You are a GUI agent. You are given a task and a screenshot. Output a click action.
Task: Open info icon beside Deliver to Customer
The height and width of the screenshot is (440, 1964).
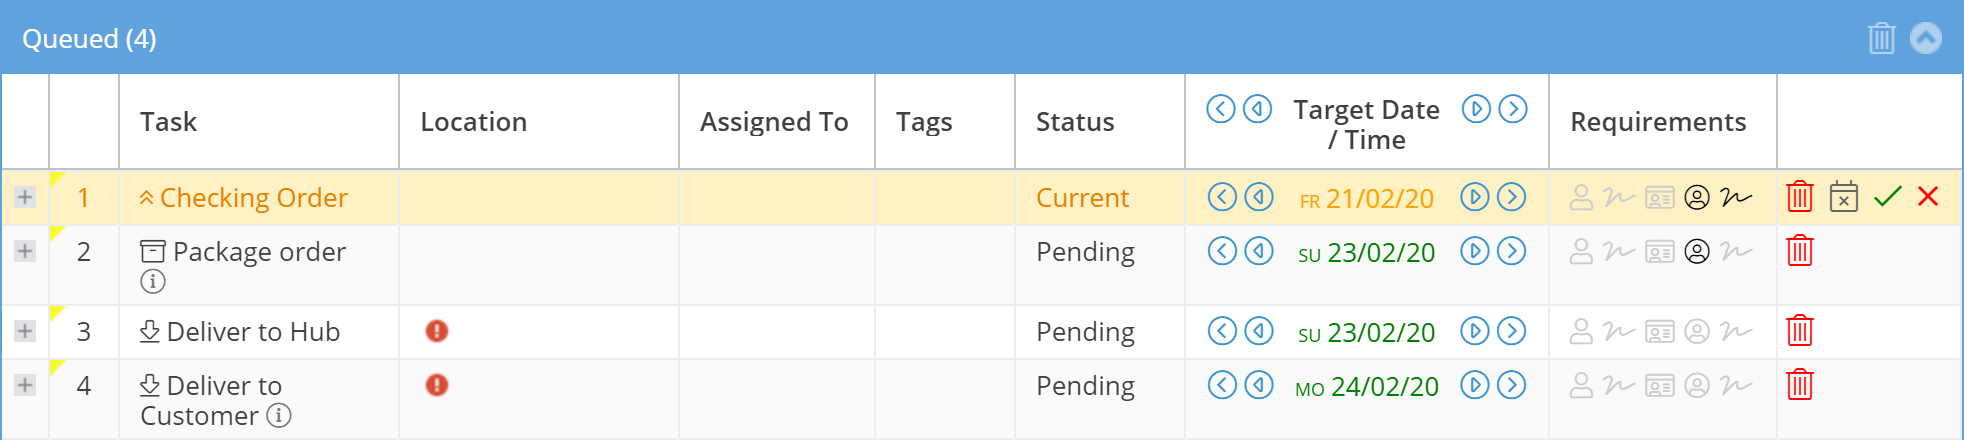[x=280, y=415]
